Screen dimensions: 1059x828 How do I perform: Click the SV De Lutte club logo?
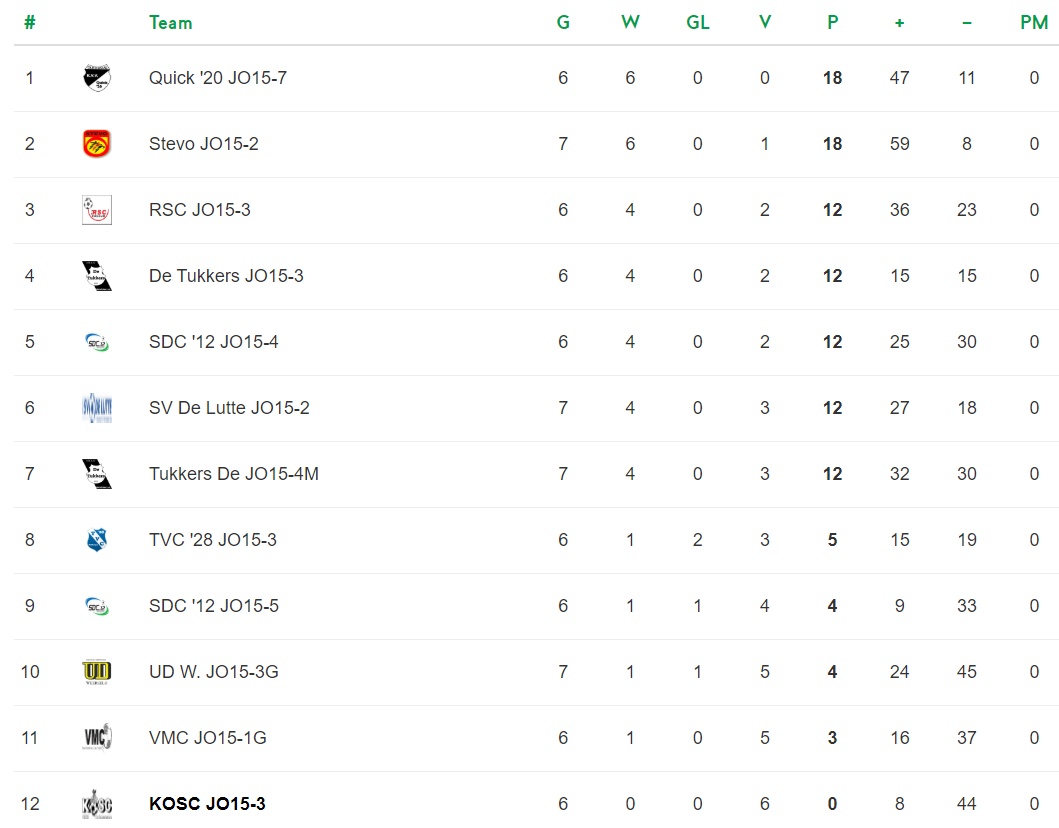(97, 408)
